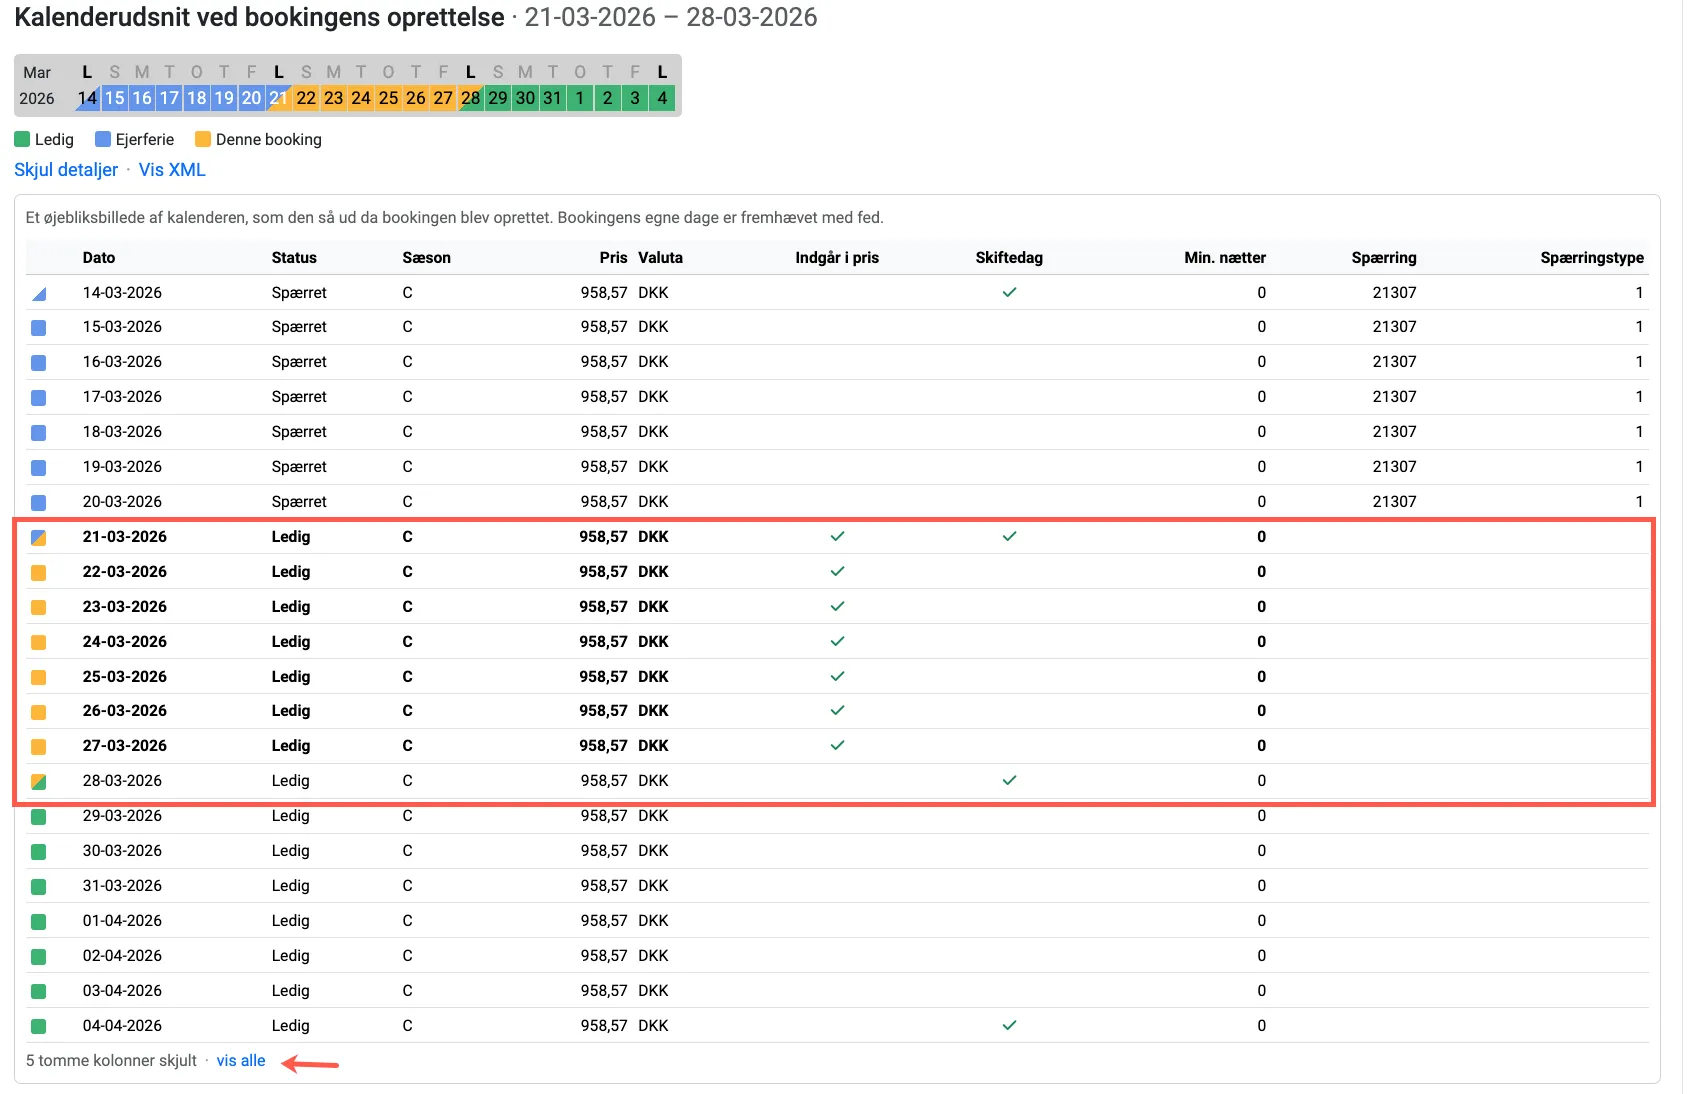The width and height of the screenshot is (1696, 1094).
Task: Click Skiftedag checkmark in 14-03-2026 row
Action: pos(1009,292)
